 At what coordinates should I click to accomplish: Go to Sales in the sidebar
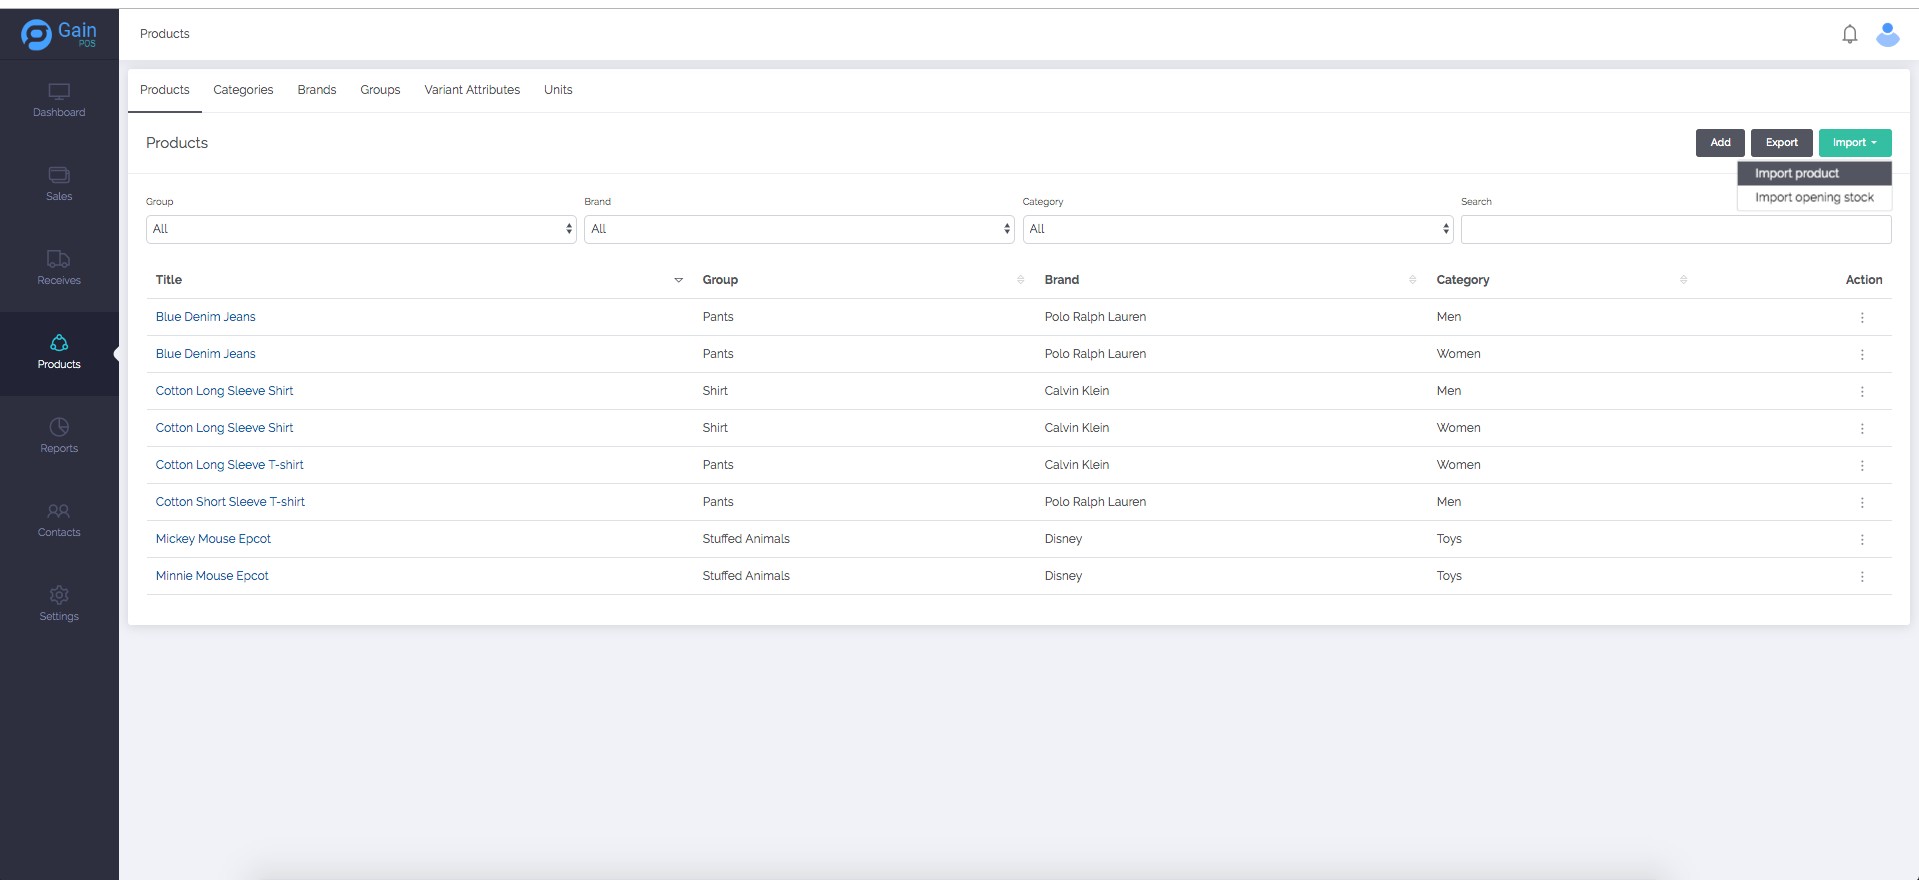click(59, 176)
